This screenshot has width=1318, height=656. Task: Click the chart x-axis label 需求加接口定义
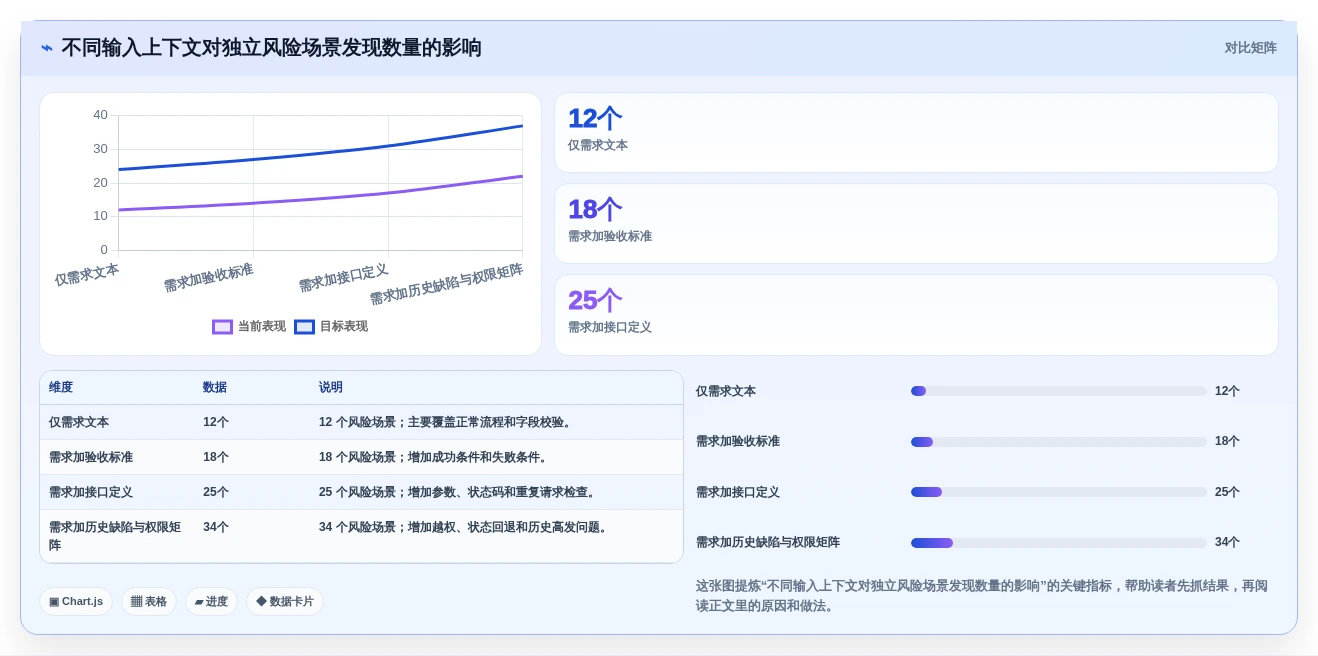pos(343,277)
